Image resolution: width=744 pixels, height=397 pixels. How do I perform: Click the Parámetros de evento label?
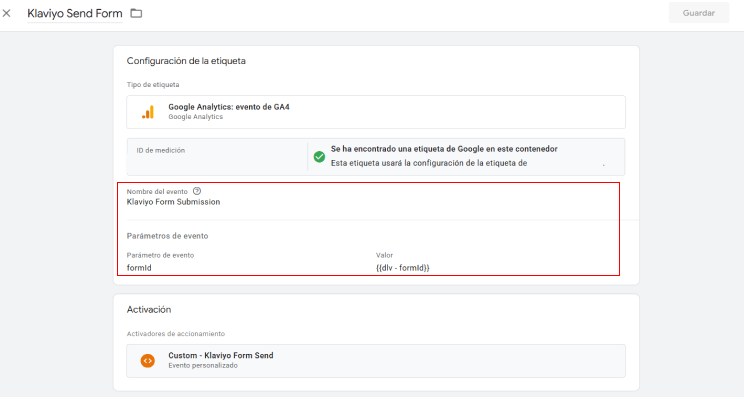point(167,236)
